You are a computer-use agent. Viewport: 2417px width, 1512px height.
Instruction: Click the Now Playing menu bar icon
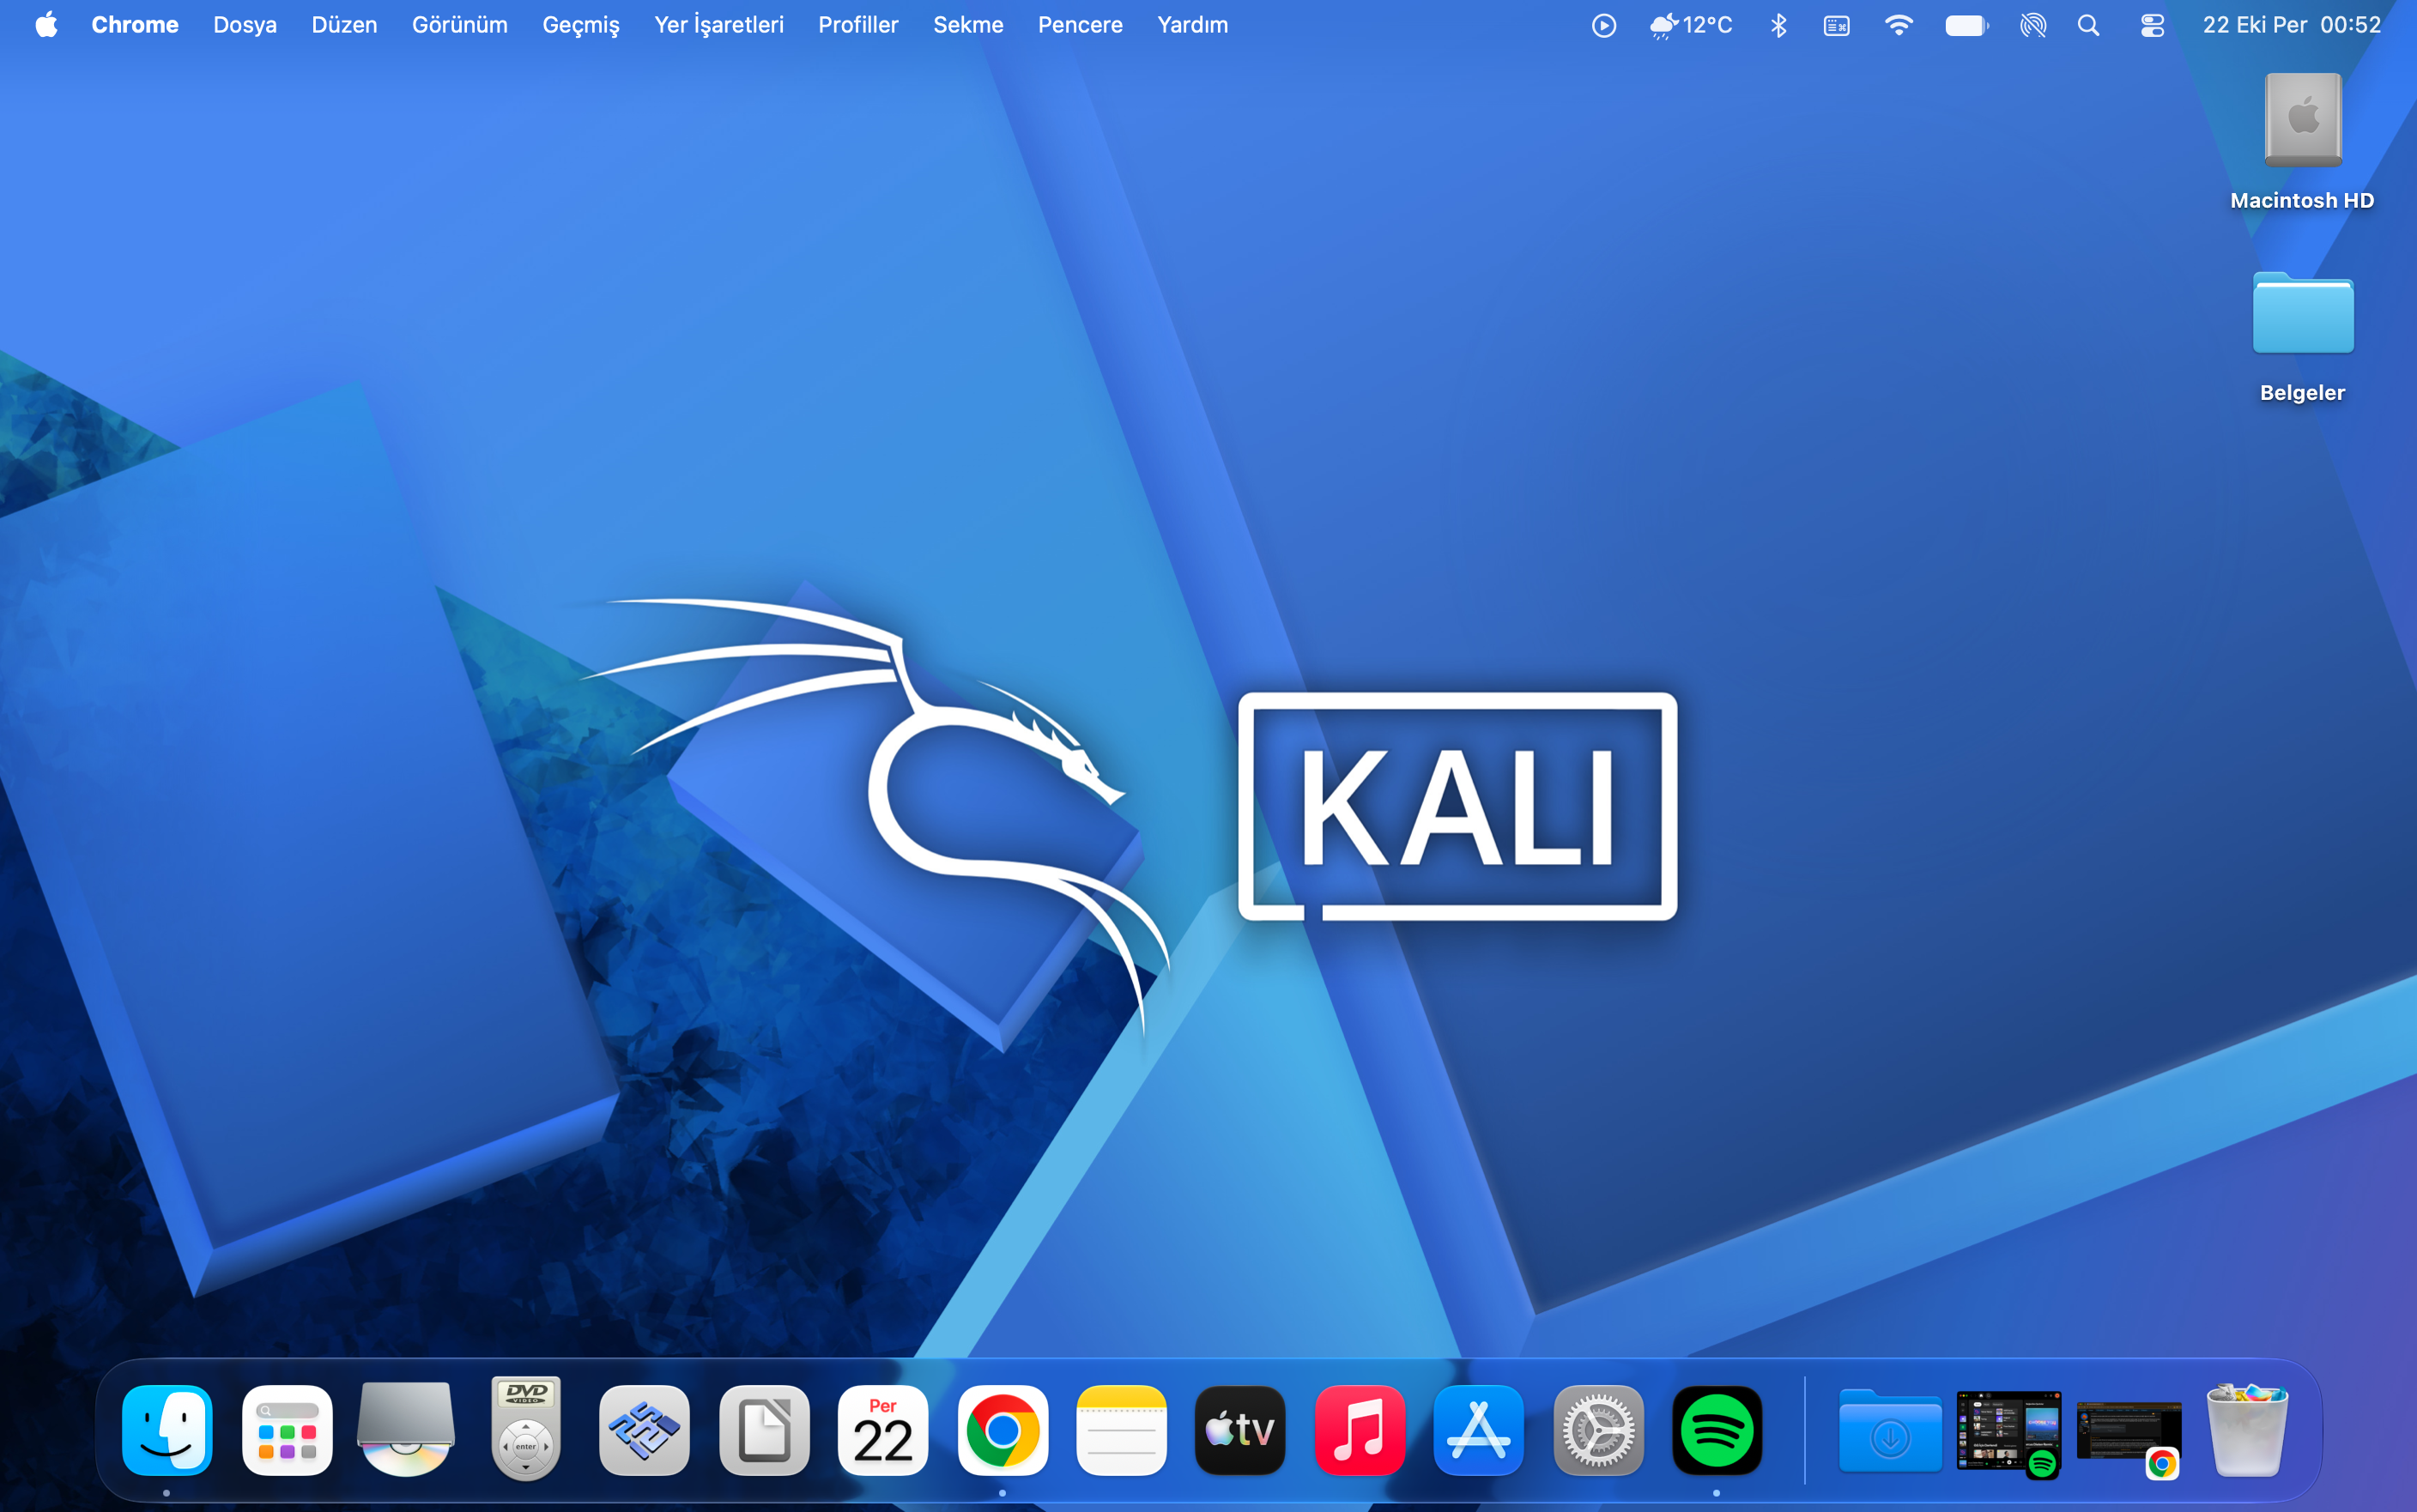coord(1603,25)
